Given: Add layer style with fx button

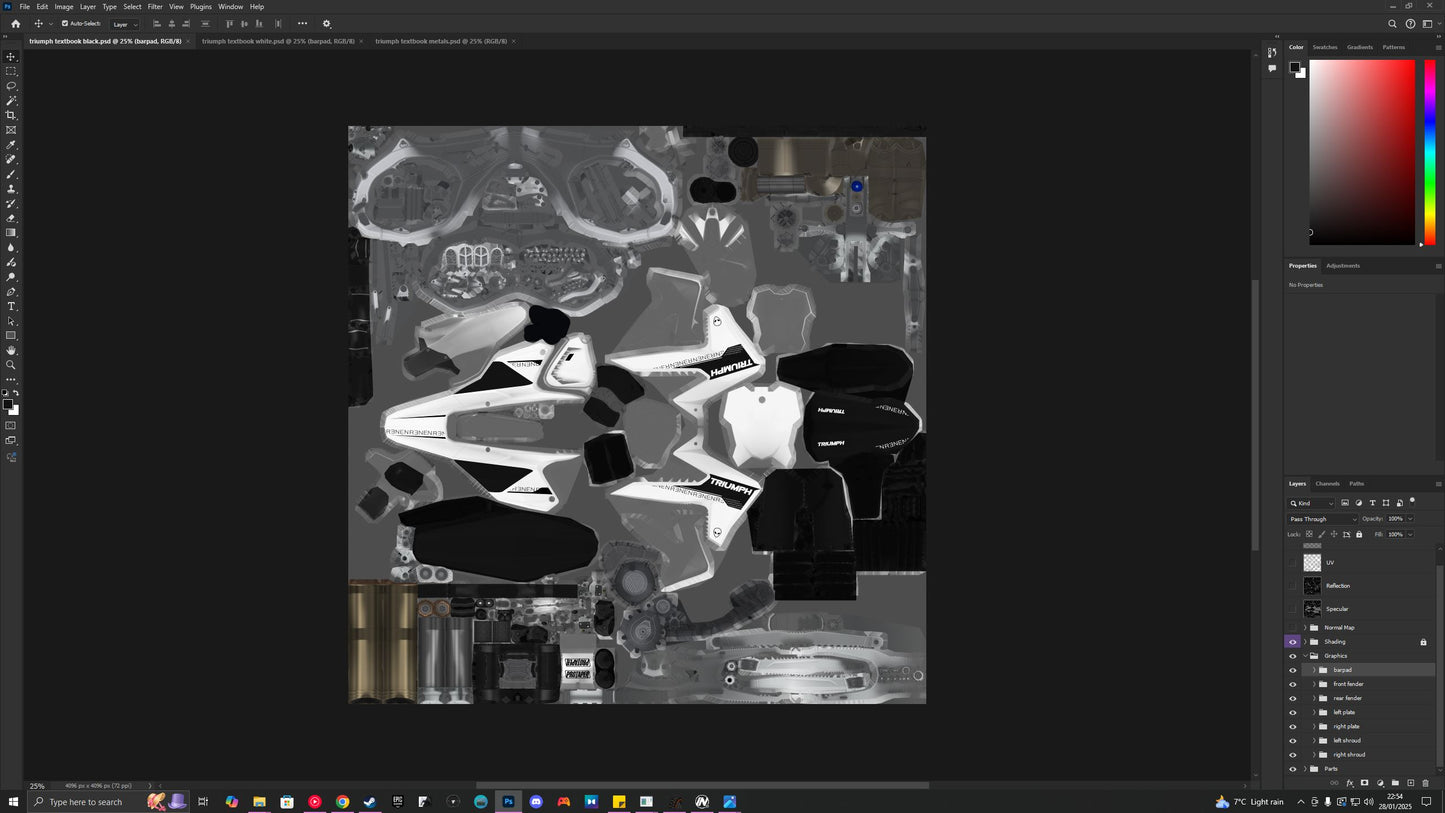Looking at the screenshot, I should (1349, 783).
